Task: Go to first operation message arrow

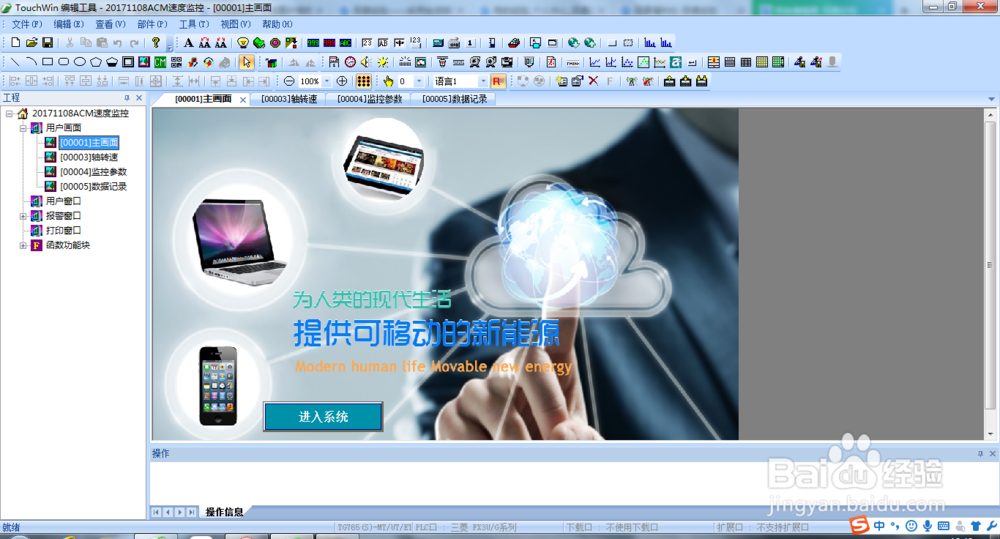Action: [x=156, y=512]
